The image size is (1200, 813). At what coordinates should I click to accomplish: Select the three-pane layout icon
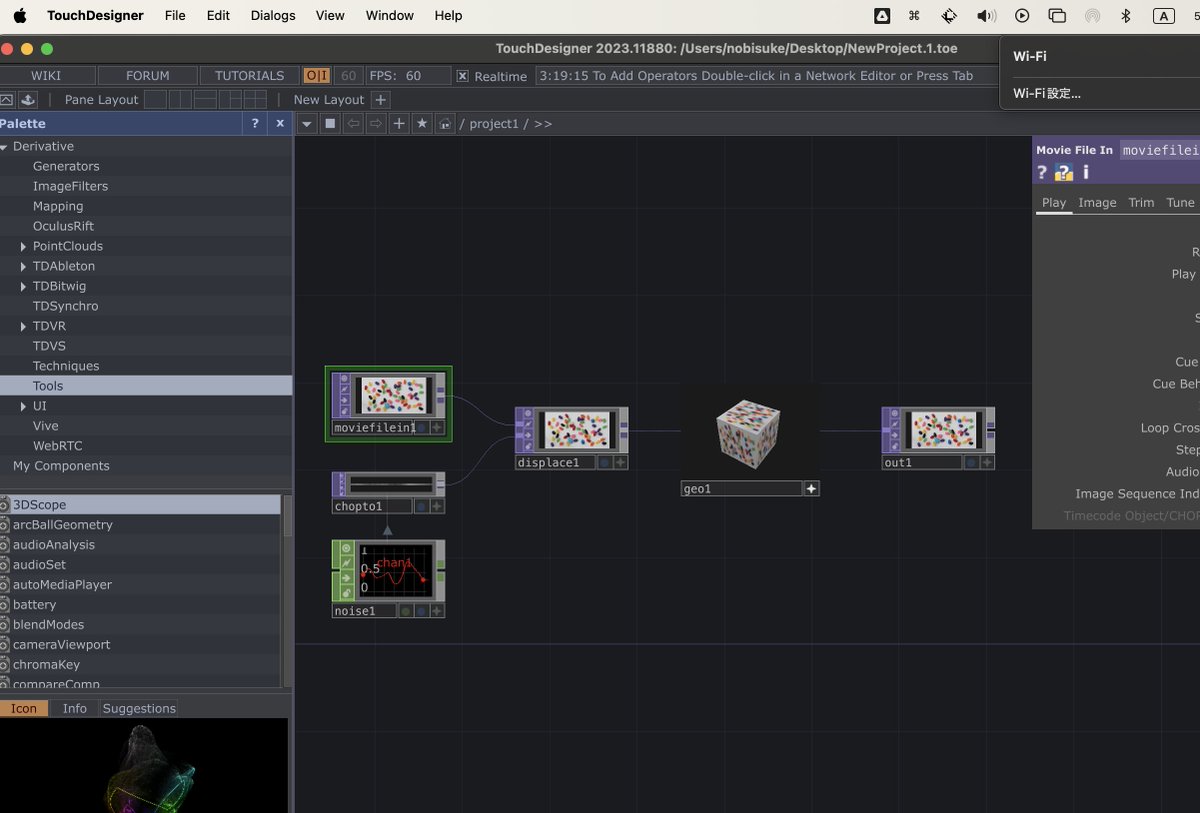[230, 100]
